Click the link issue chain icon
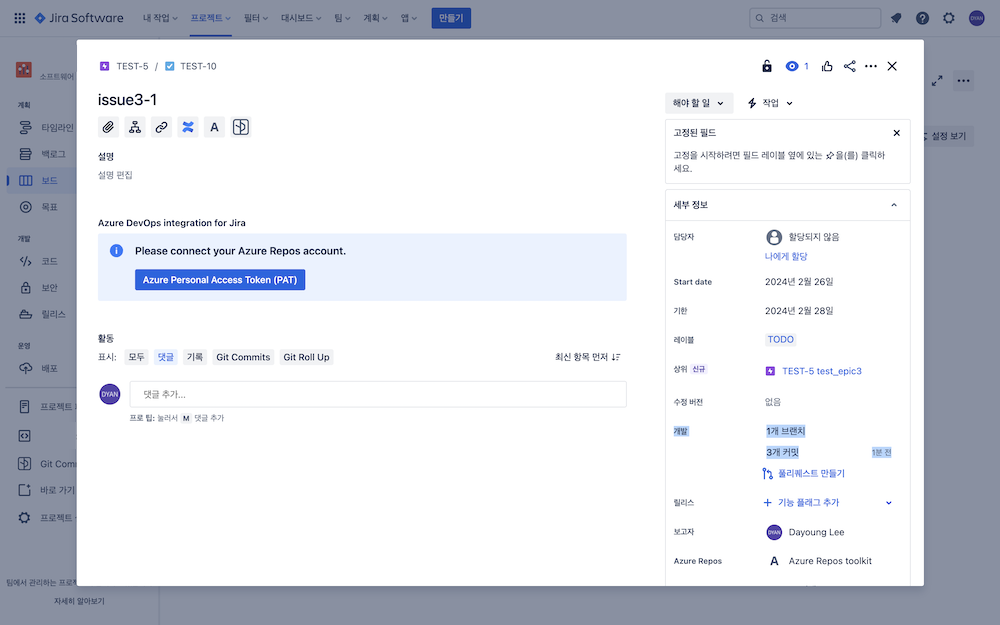The image size is (1000, 625). 161,127
